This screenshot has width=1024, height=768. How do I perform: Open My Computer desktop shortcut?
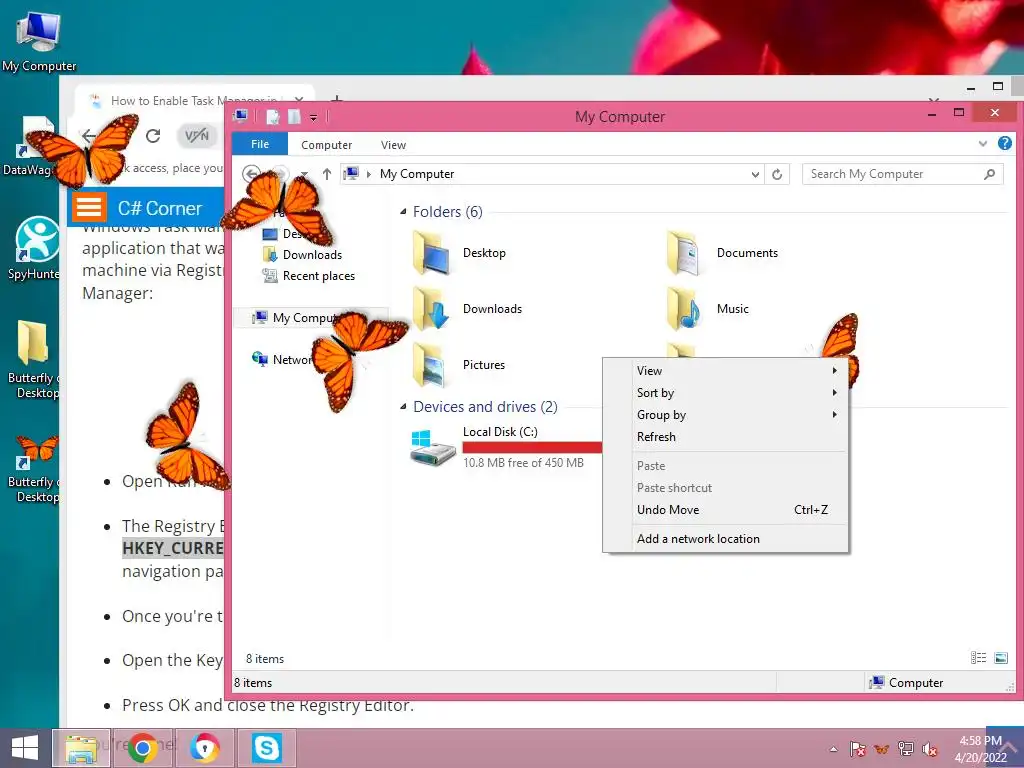point(39,41)
